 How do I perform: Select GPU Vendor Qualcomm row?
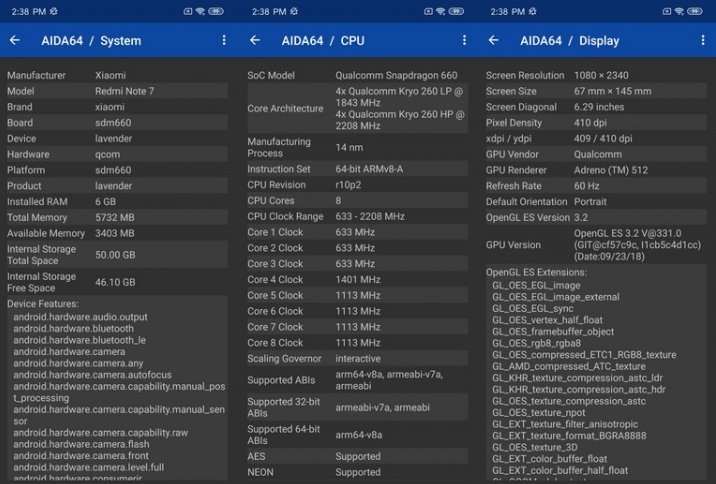pyautogui.click(x=595, y=154)
